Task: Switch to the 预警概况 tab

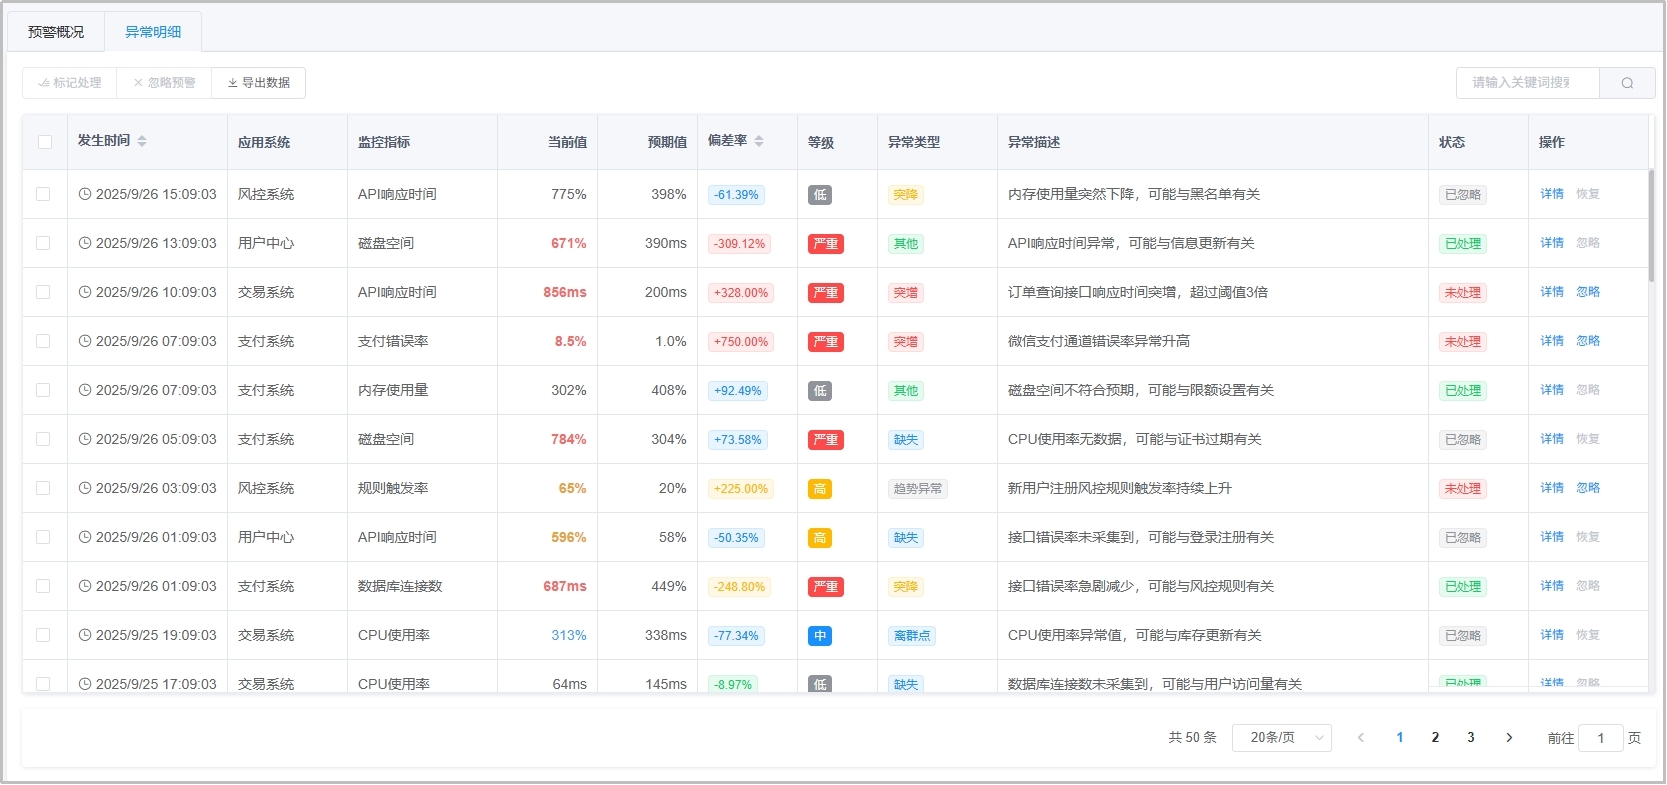Action: click(x=56, y=32)
